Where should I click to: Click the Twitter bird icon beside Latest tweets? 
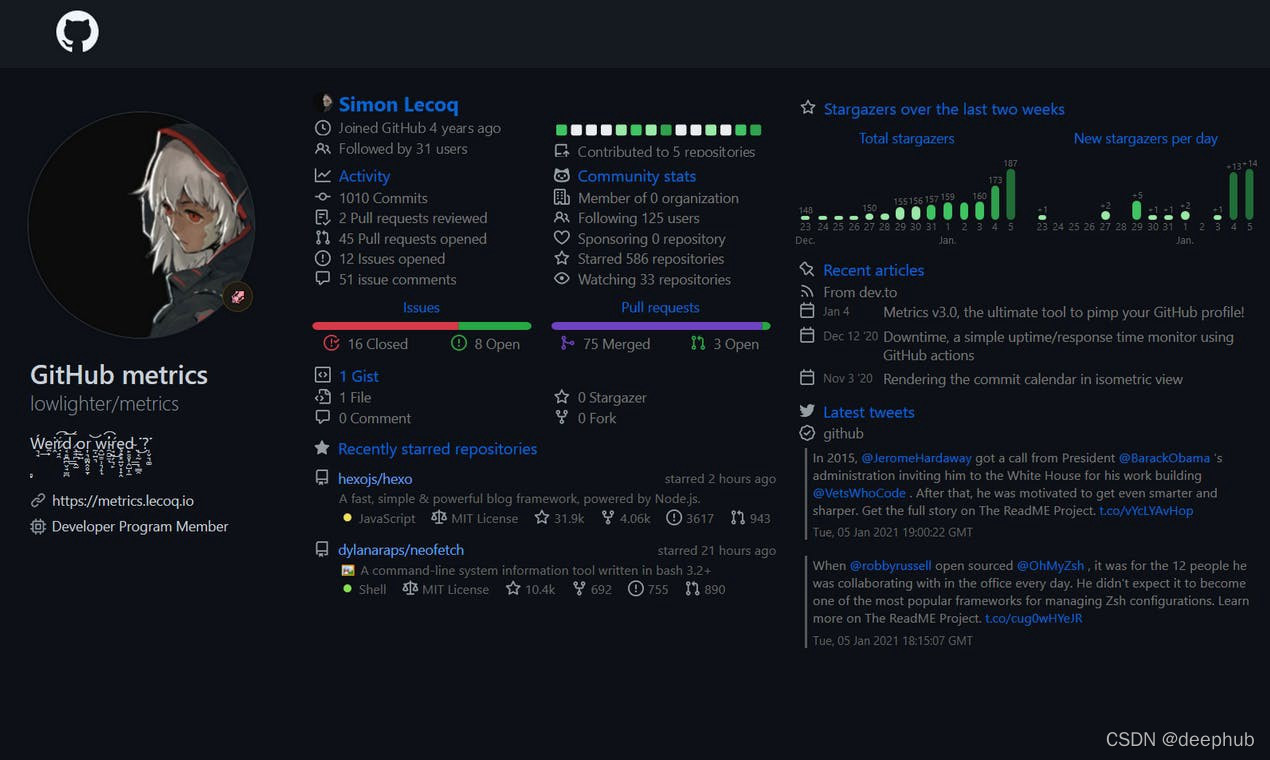(x=808, y=411)
